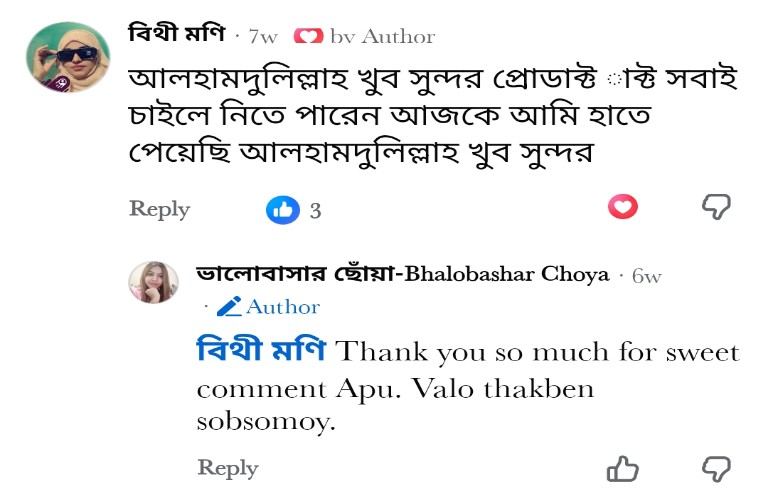View the 3 reactions count
This screenshot has height=498, width=768.
[315, 211]
